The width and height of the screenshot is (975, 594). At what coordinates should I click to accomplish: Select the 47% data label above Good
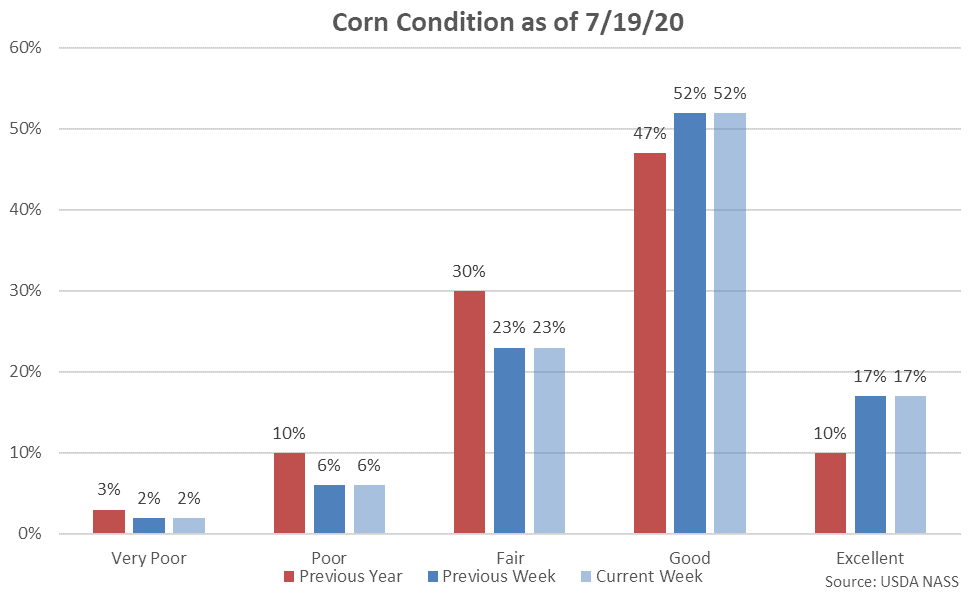click(650, 133)
